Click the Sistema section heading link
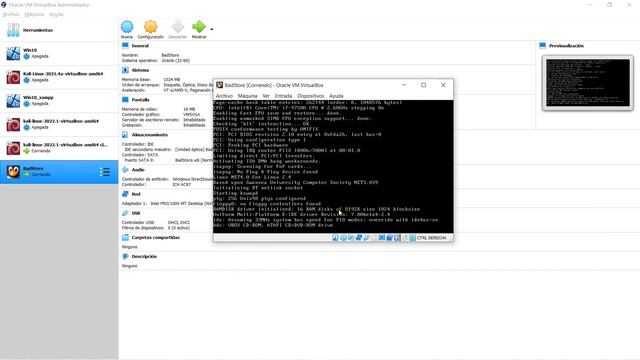640x360 pixels. tap(140, 70)
